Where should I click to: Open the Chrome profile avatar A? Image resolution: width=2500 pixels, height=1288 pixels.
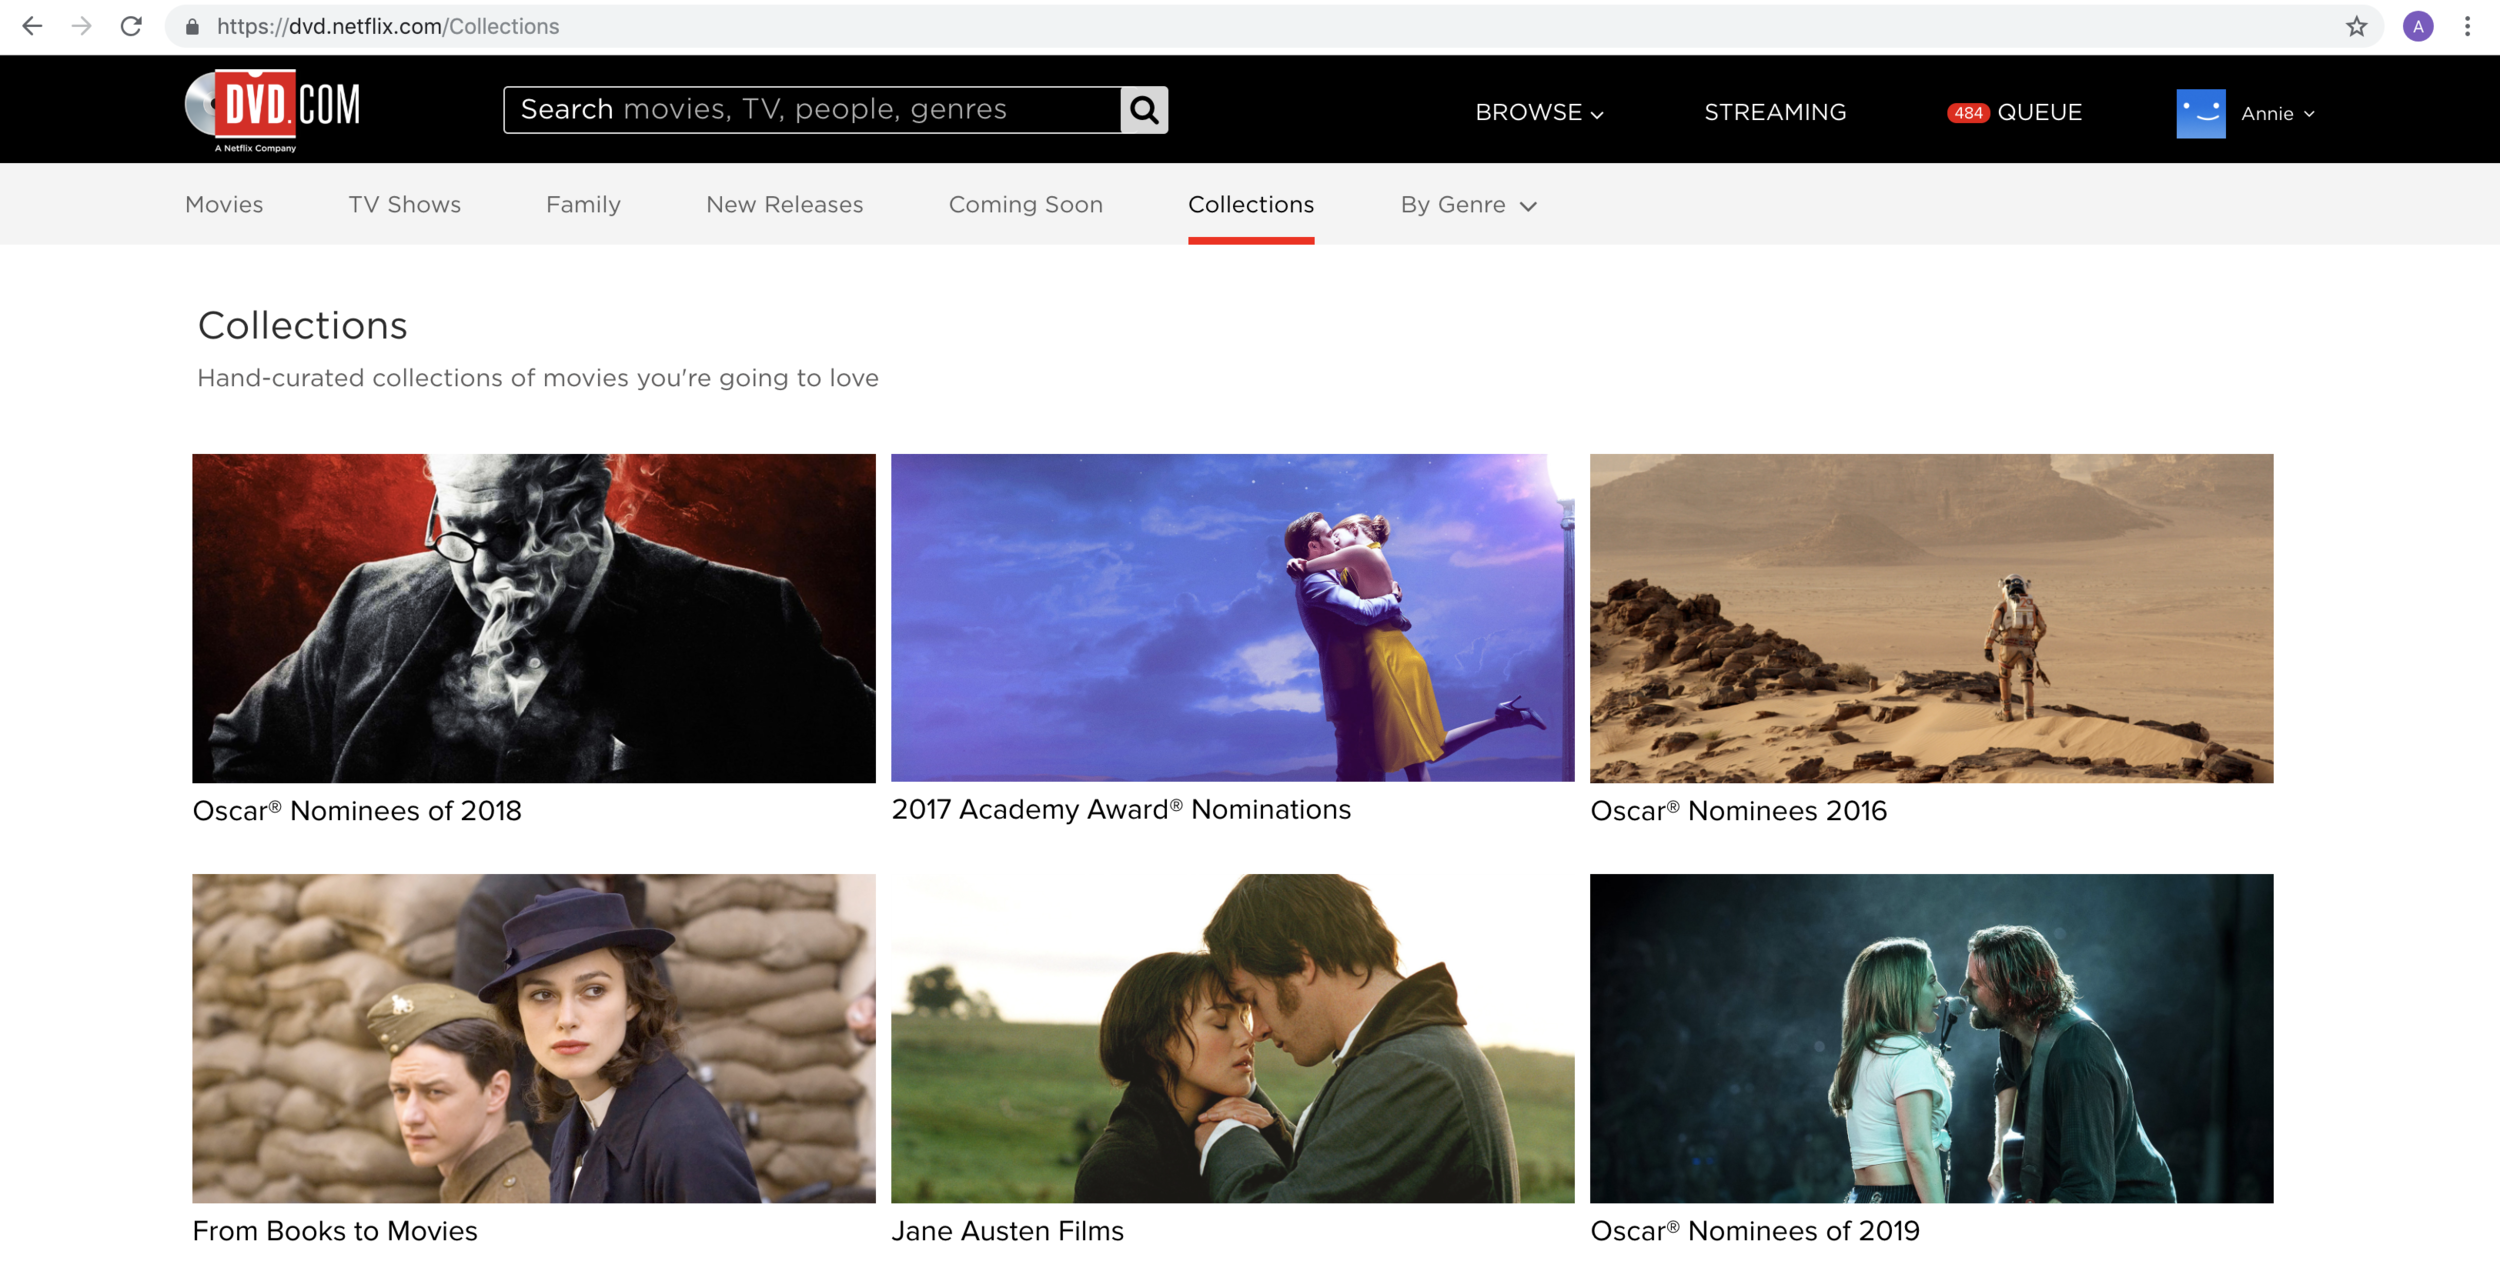[x=2418, y=27]
